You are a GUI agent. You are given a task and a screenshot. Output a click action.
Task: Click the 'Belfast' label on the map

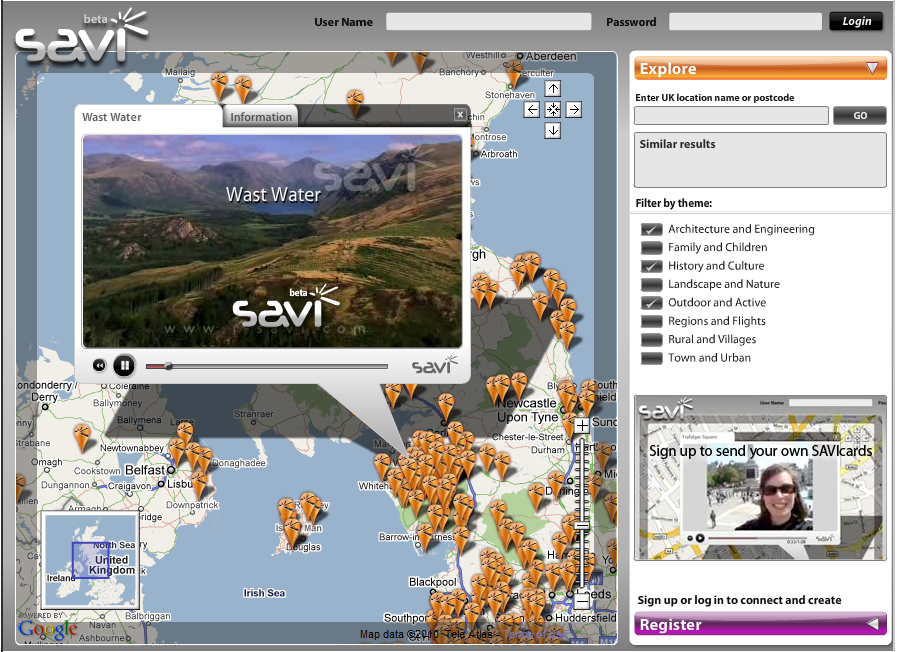point(145,470)
